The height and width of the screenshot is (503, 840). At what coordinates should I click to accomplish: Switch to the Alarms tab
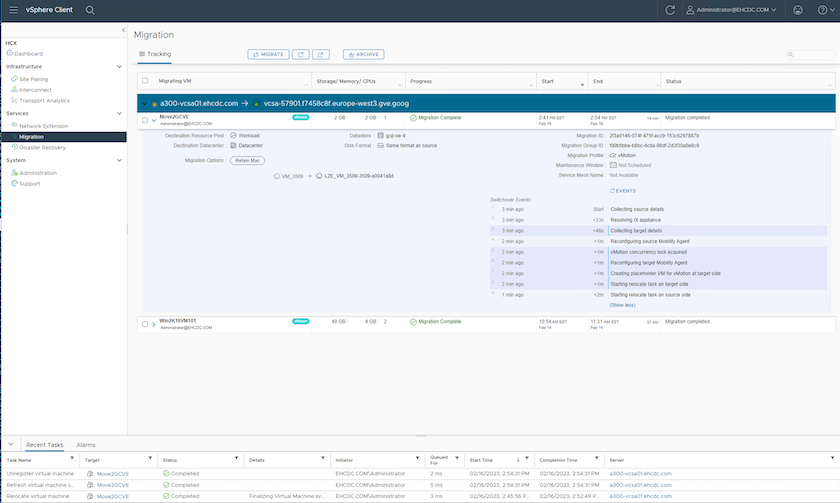[86, 444]
